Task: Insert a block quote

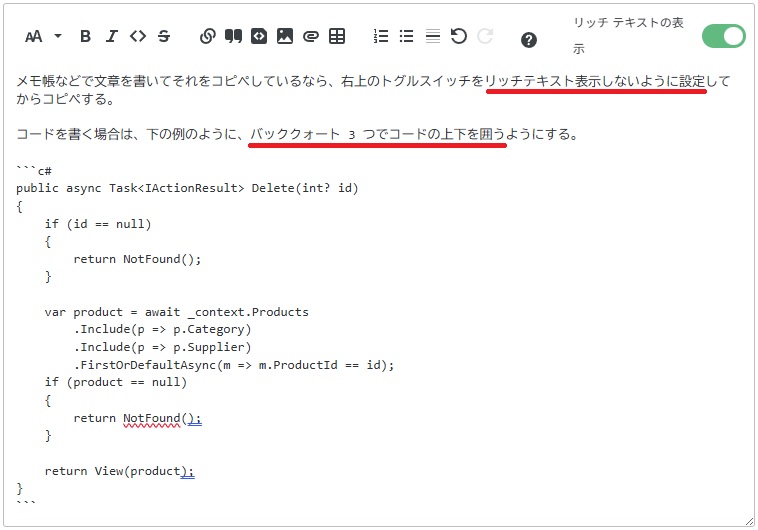Action: click(233, 36)
